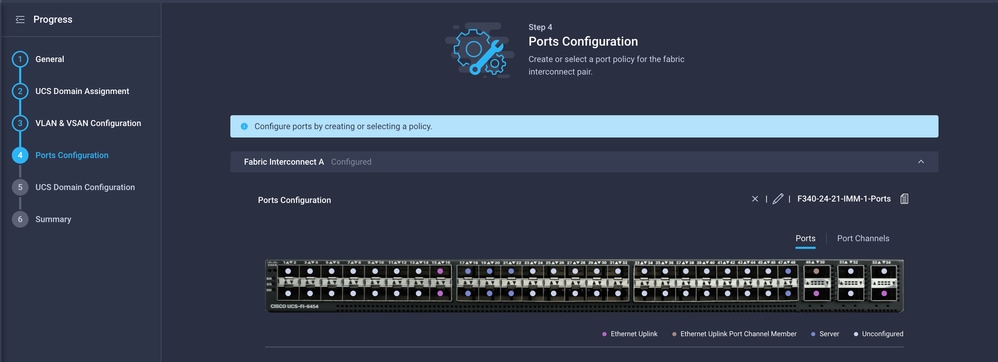Click the F340-24-21-IMM-1-Ports policy name
This screenshot has width=998, height=362.
point(844,199)
